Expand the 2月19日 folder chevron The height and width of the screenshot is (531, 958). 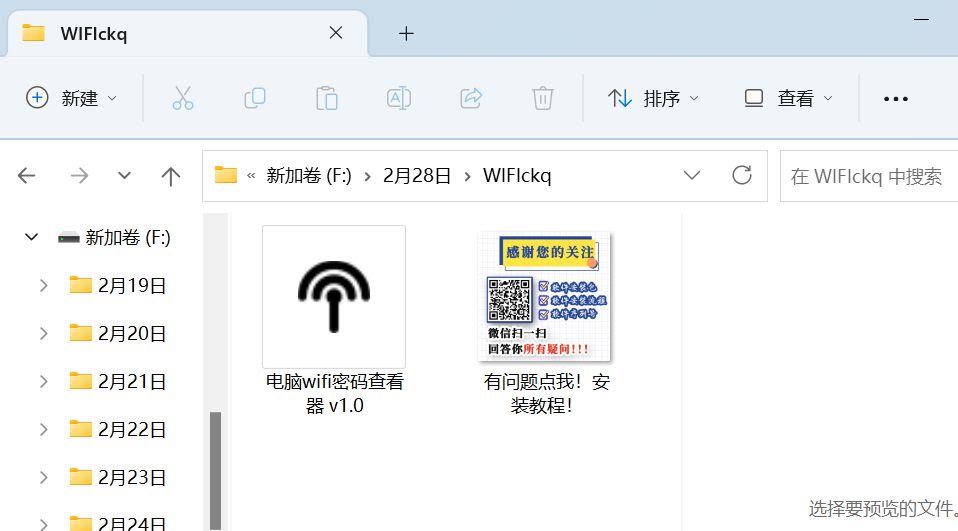pos(43,285)
